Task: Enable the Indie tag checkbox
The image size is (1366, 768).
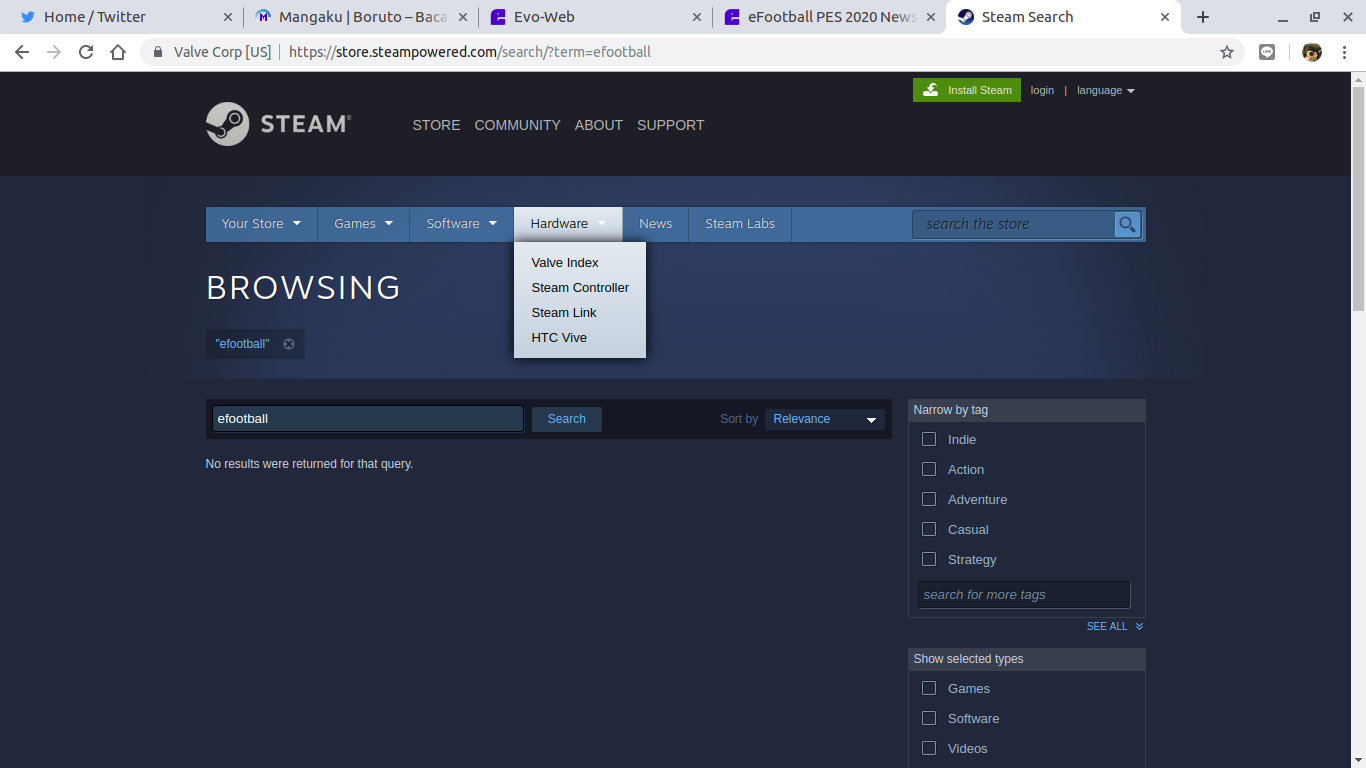Action: [x=929, y=439]
